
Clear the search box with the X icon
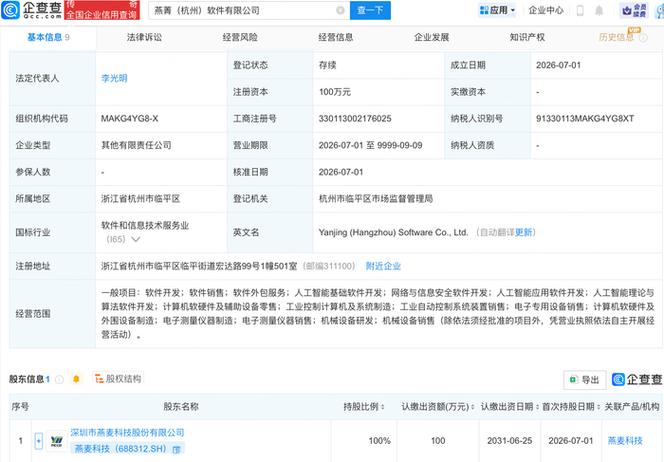340,10
